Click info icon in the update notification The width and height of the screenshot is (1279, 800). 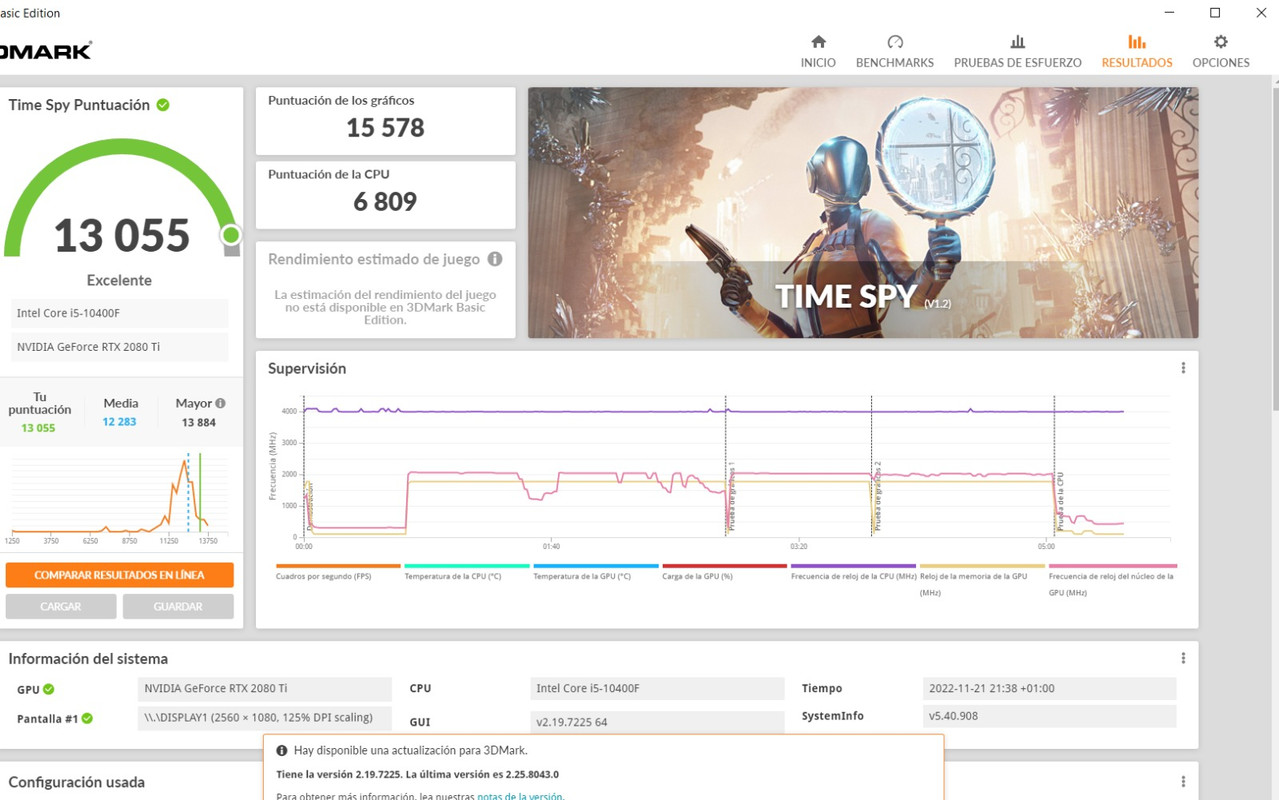point(282,750)
